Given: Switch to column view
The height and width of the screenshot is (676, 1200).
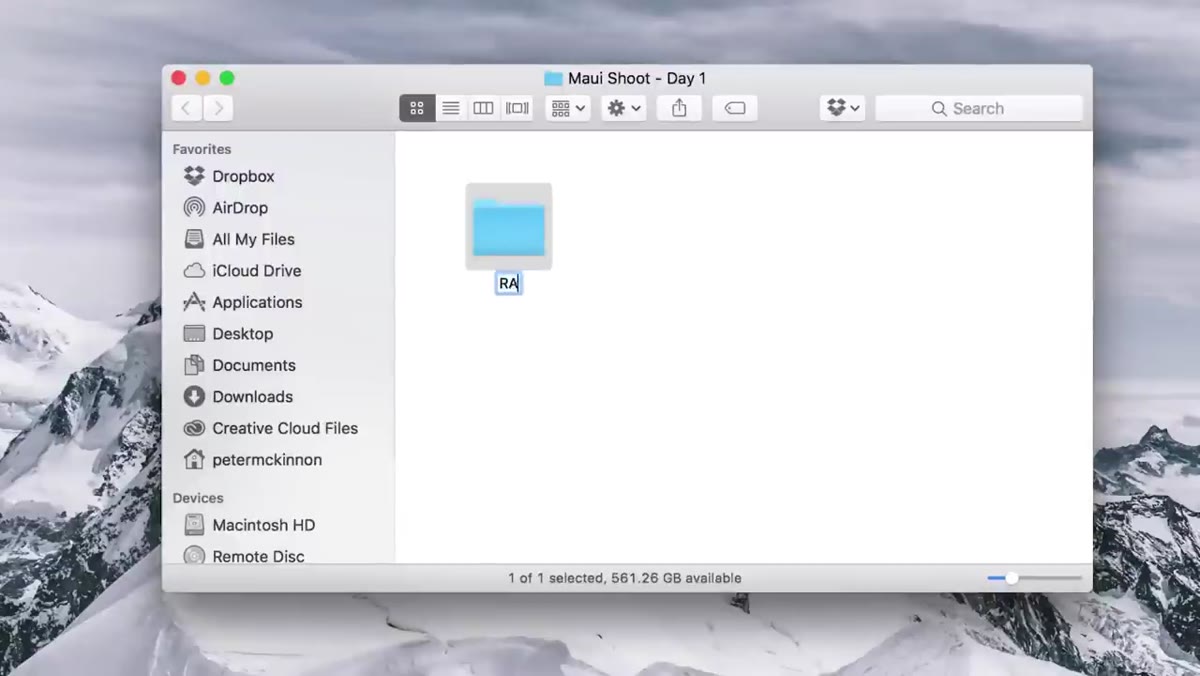Looking at the screenshot, I should (x=484, y=108).
